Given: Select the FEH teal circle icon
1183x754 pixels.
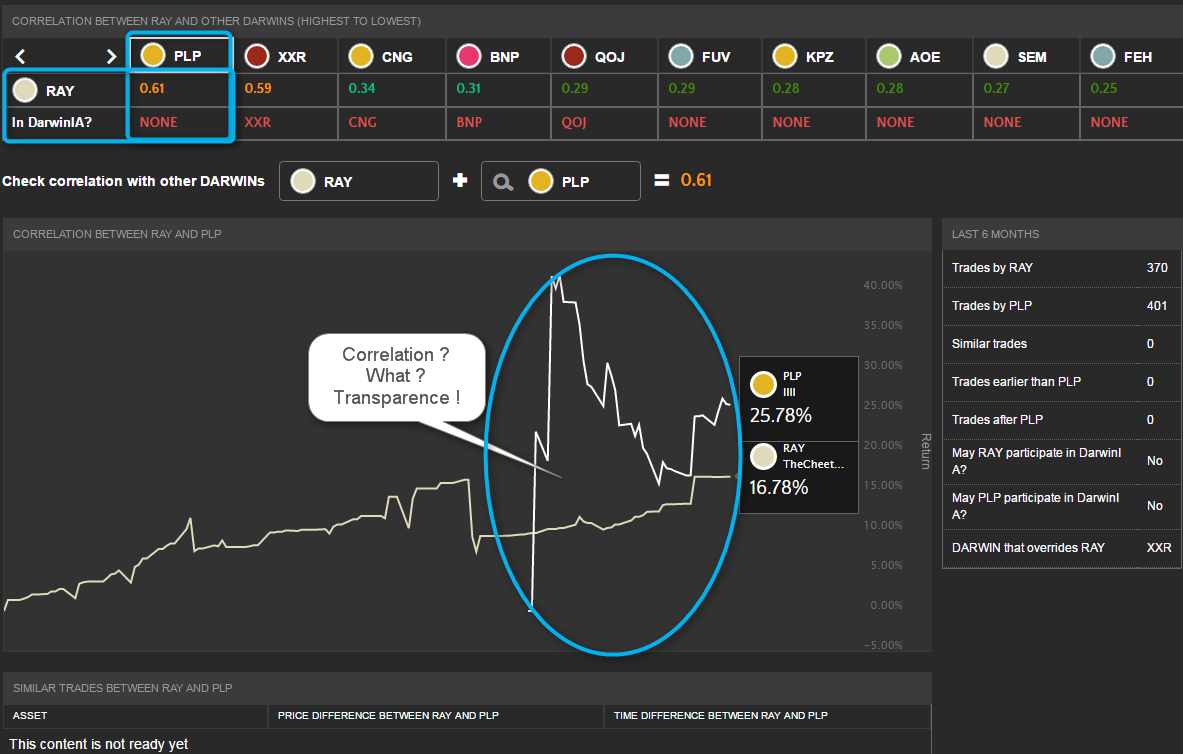Looking at the screenshot, I should (x=1103, y=56).
